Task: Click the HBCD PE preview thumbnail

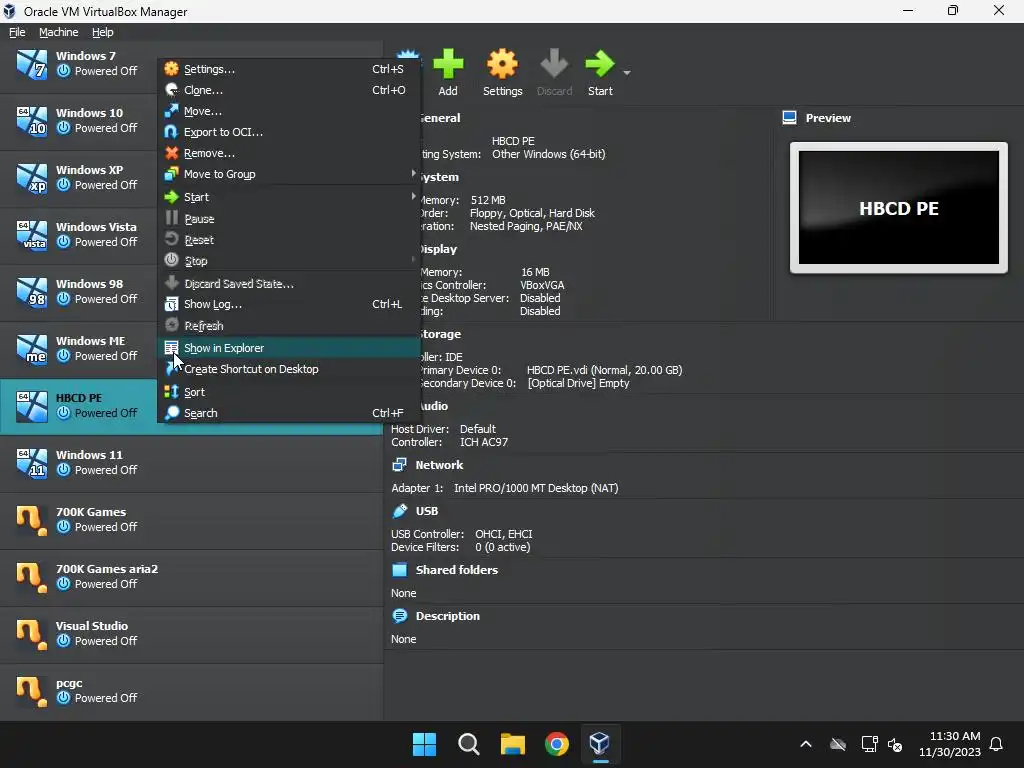Action: pyautogui.click(x=899, y=208)
